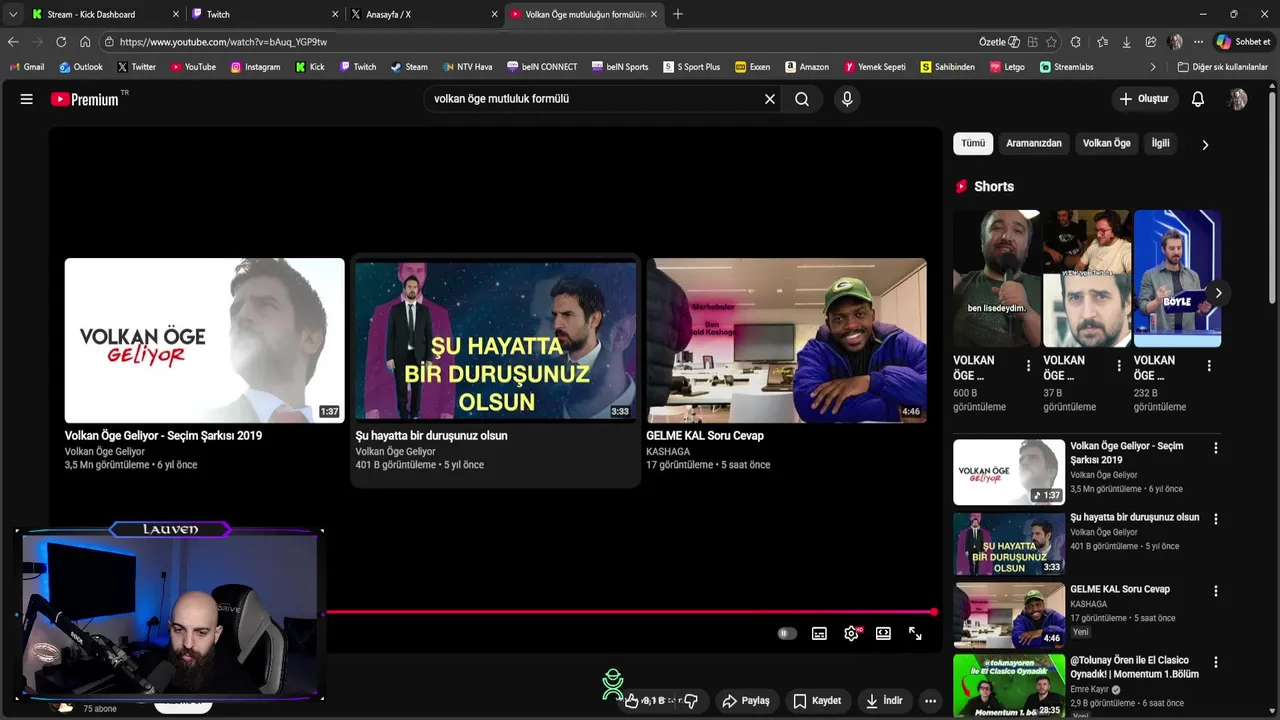This screenshot has height=720, width=1280.
Task: Open the player settings gear
Action: (852, 633)
